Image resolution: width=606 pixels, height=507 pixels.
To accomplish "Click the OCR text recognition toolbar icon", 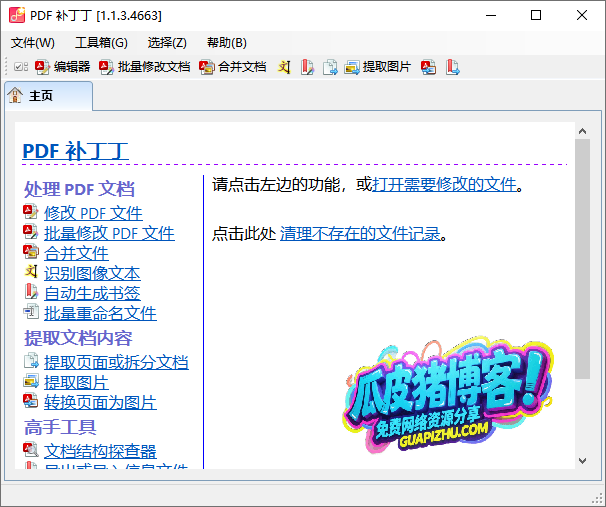I will tap(284, 67).
